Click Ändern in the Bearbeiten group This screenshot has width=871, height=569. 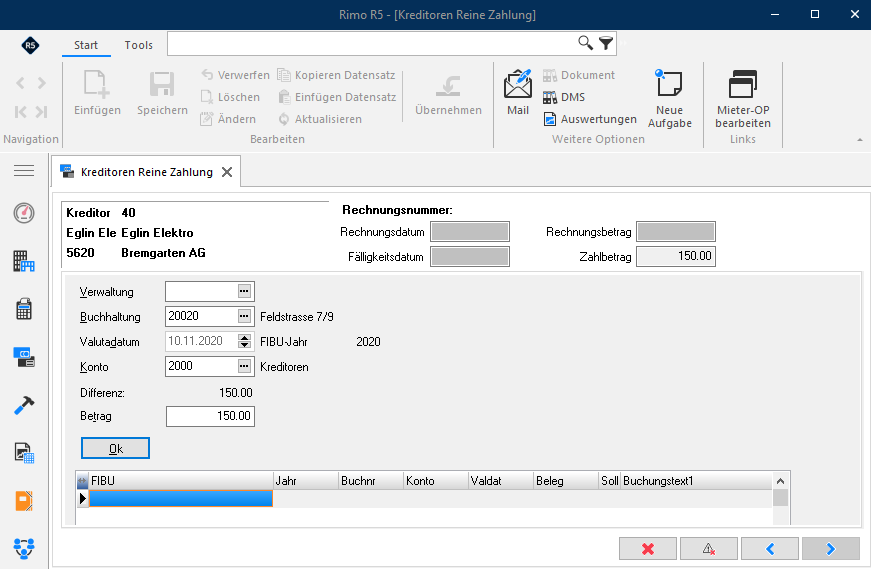click(x=228, y=119)
